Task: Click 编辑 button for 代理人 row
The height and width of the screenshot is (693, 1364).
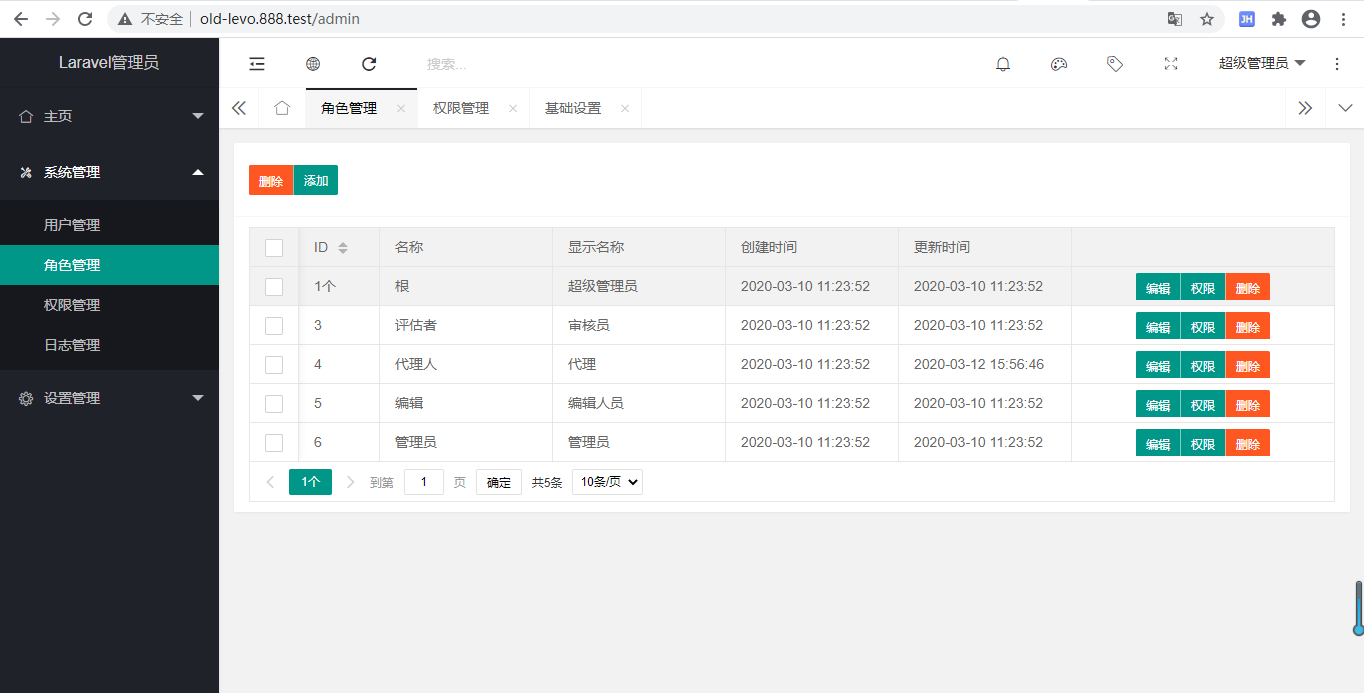Action: click(1157, 365)
